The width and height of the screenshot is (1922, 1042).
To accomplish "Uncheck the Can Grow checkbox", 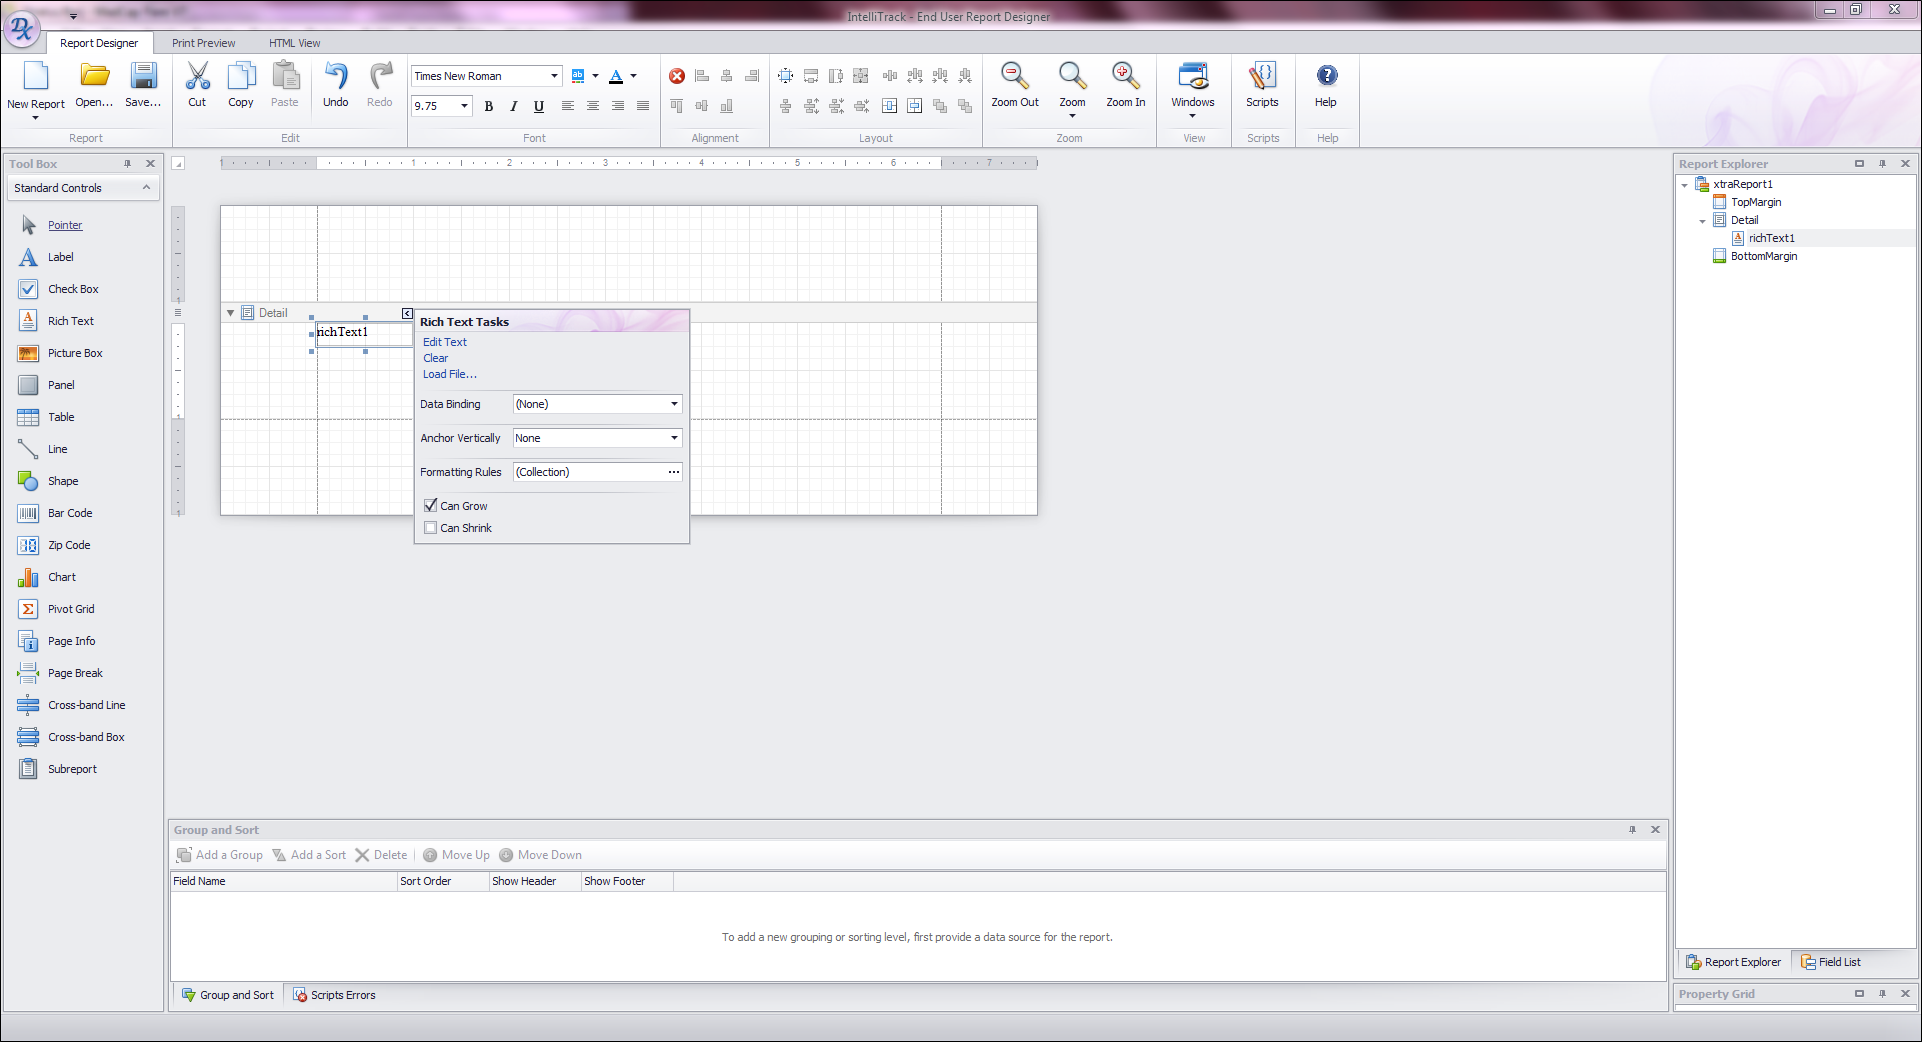I will pyautogui.click(x=431, y=506).
